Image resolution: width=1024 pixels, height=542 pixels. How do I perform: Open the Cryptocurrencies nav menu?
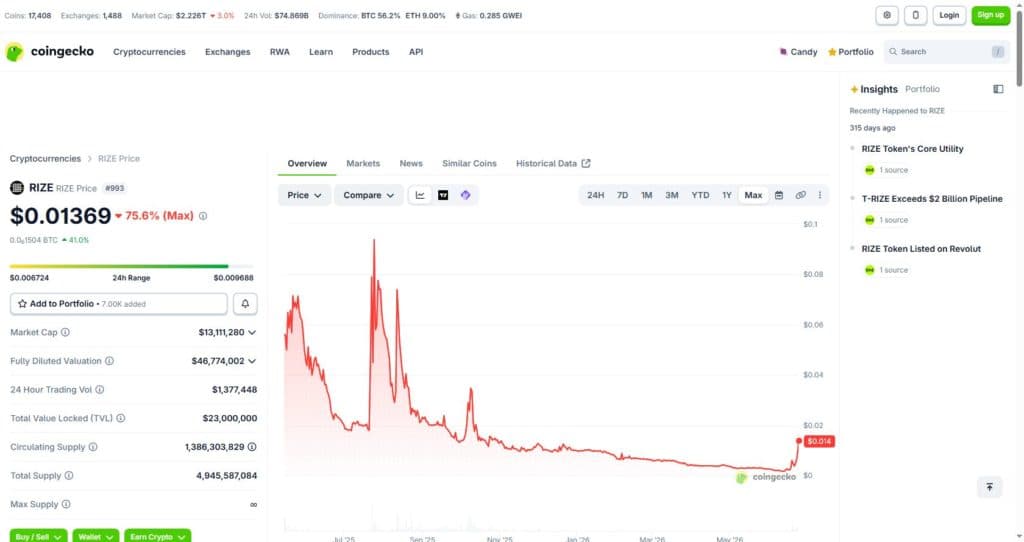149,52
